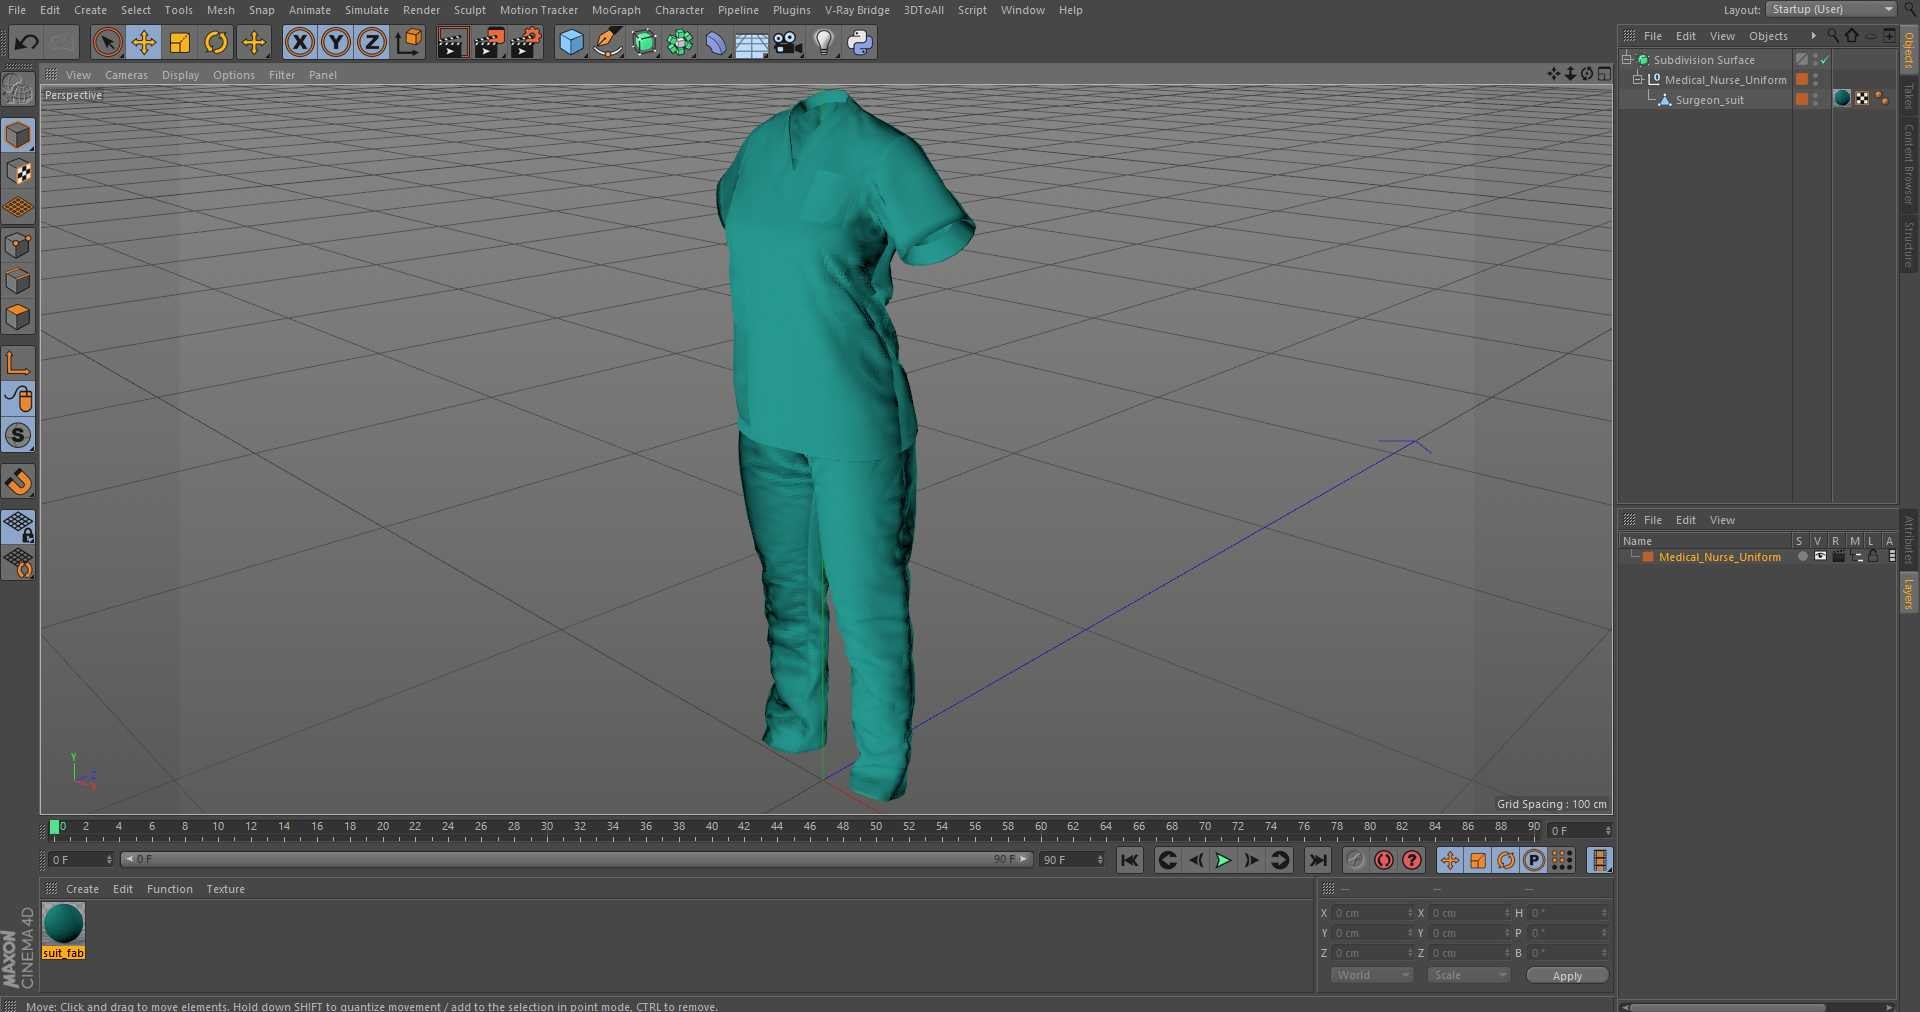Open the Python script icon
1920x1012 pixels.
coord(860,42)
